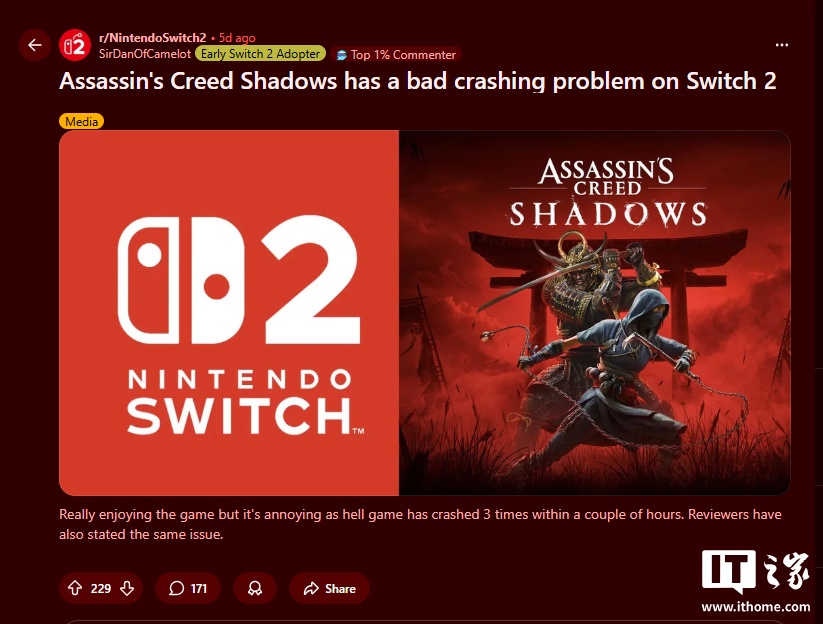Viewport: 823px width, 624px height.
Task: Open the r/NintendoSwitch2 community link
Action: tap(153, 38)
